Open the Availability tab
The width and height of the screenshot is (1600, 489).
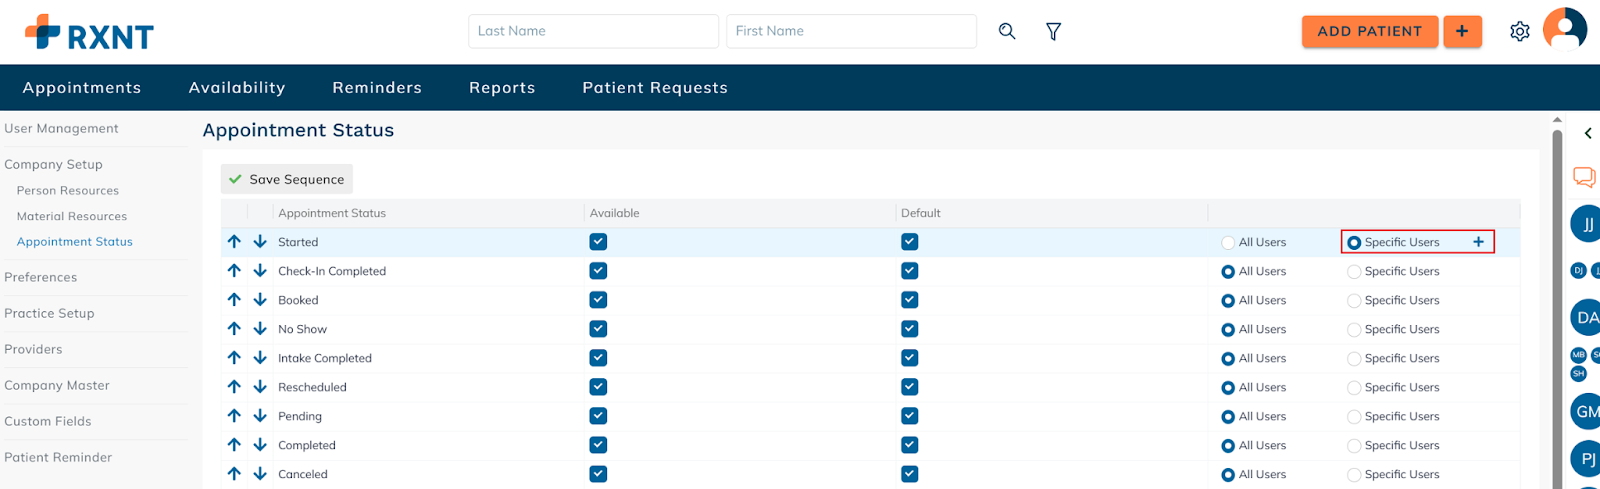pyautogui.click(x=237, y=88)
